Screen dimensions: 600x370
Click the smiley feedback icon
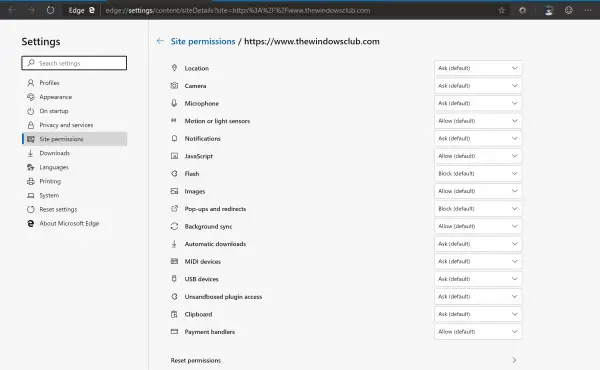click(x=569, y=10)
